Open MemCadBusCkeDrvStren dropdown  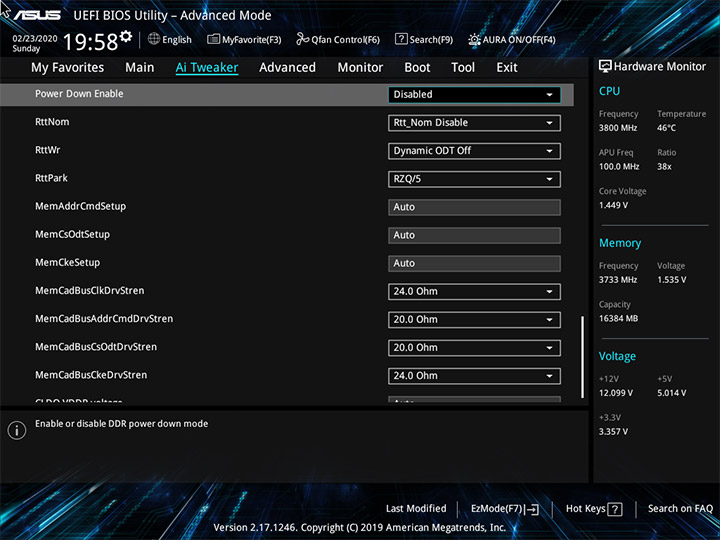tap(474, 376)
